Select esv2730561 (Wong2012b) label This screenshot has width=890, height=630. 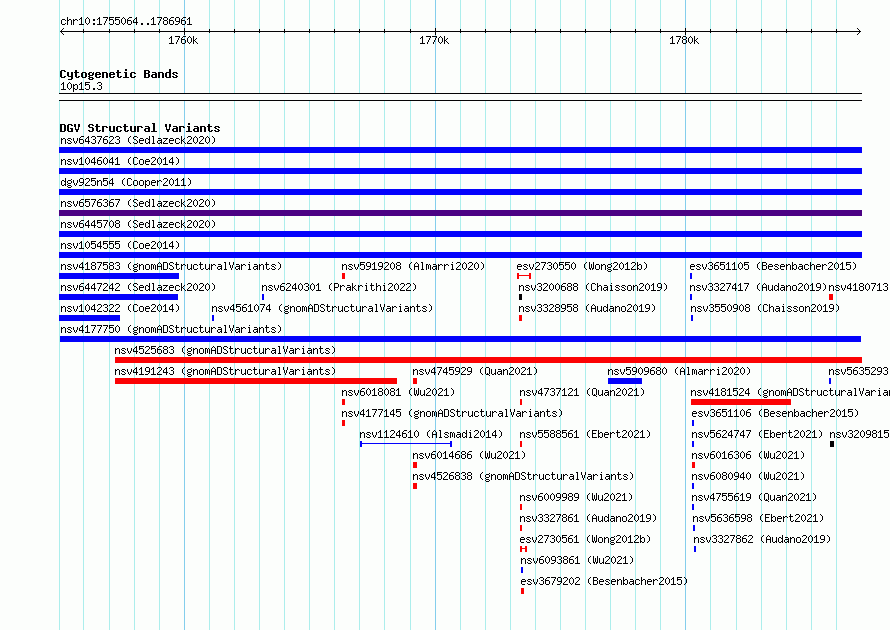pyautogui.click(x=585, y=539)
